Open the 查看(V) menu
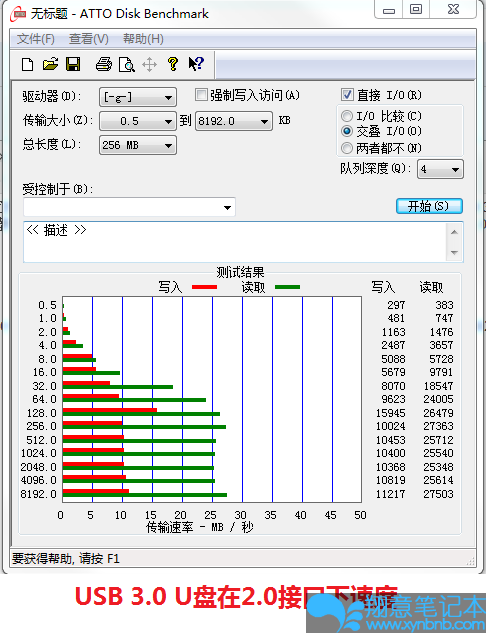 click(x=88, y=39)
